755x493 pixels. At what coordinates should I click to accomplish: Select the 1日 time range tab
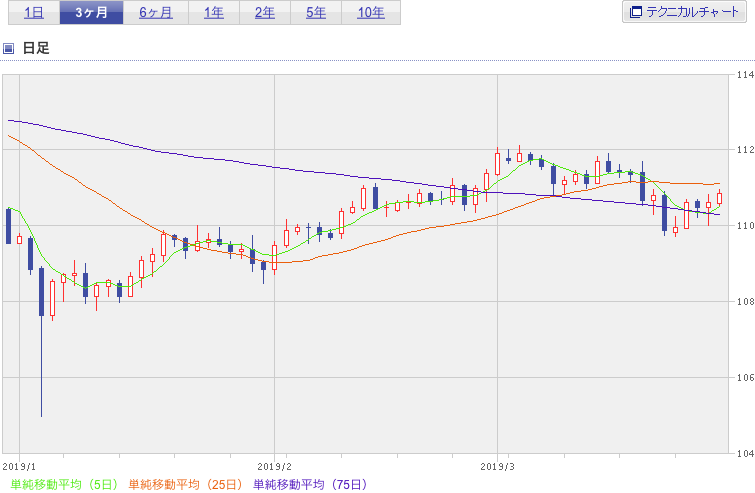pyautogui.click(x=34, y=13)
